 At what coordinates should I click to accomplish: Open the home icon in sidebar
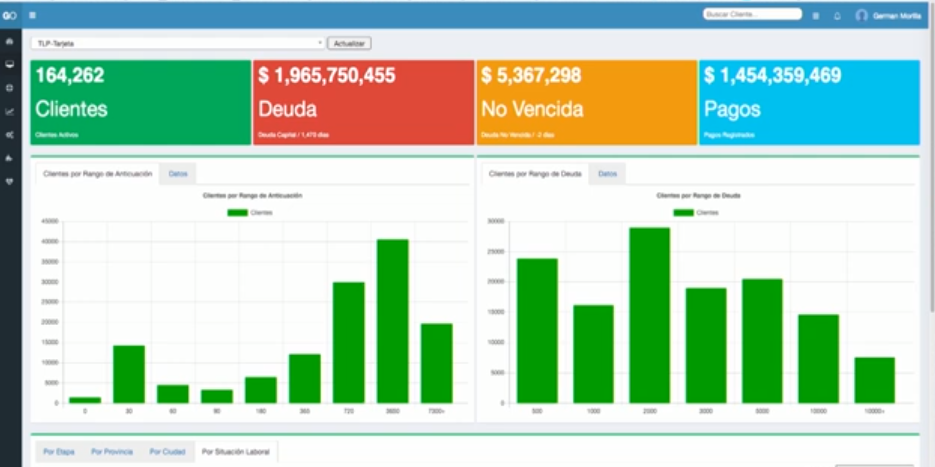10,41
